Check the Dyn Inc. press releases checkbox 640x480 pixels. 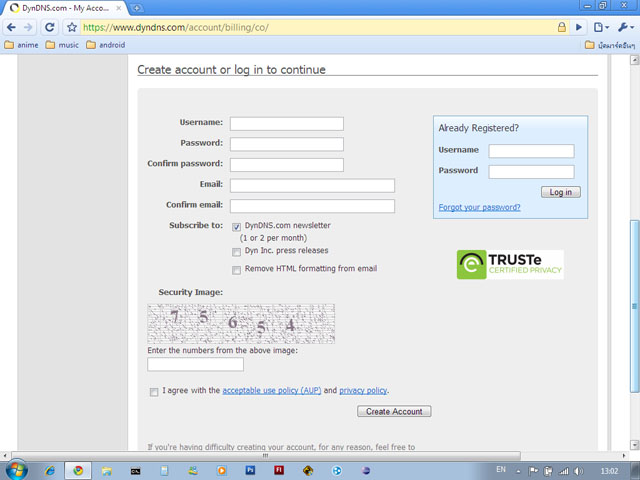[236, 252]
